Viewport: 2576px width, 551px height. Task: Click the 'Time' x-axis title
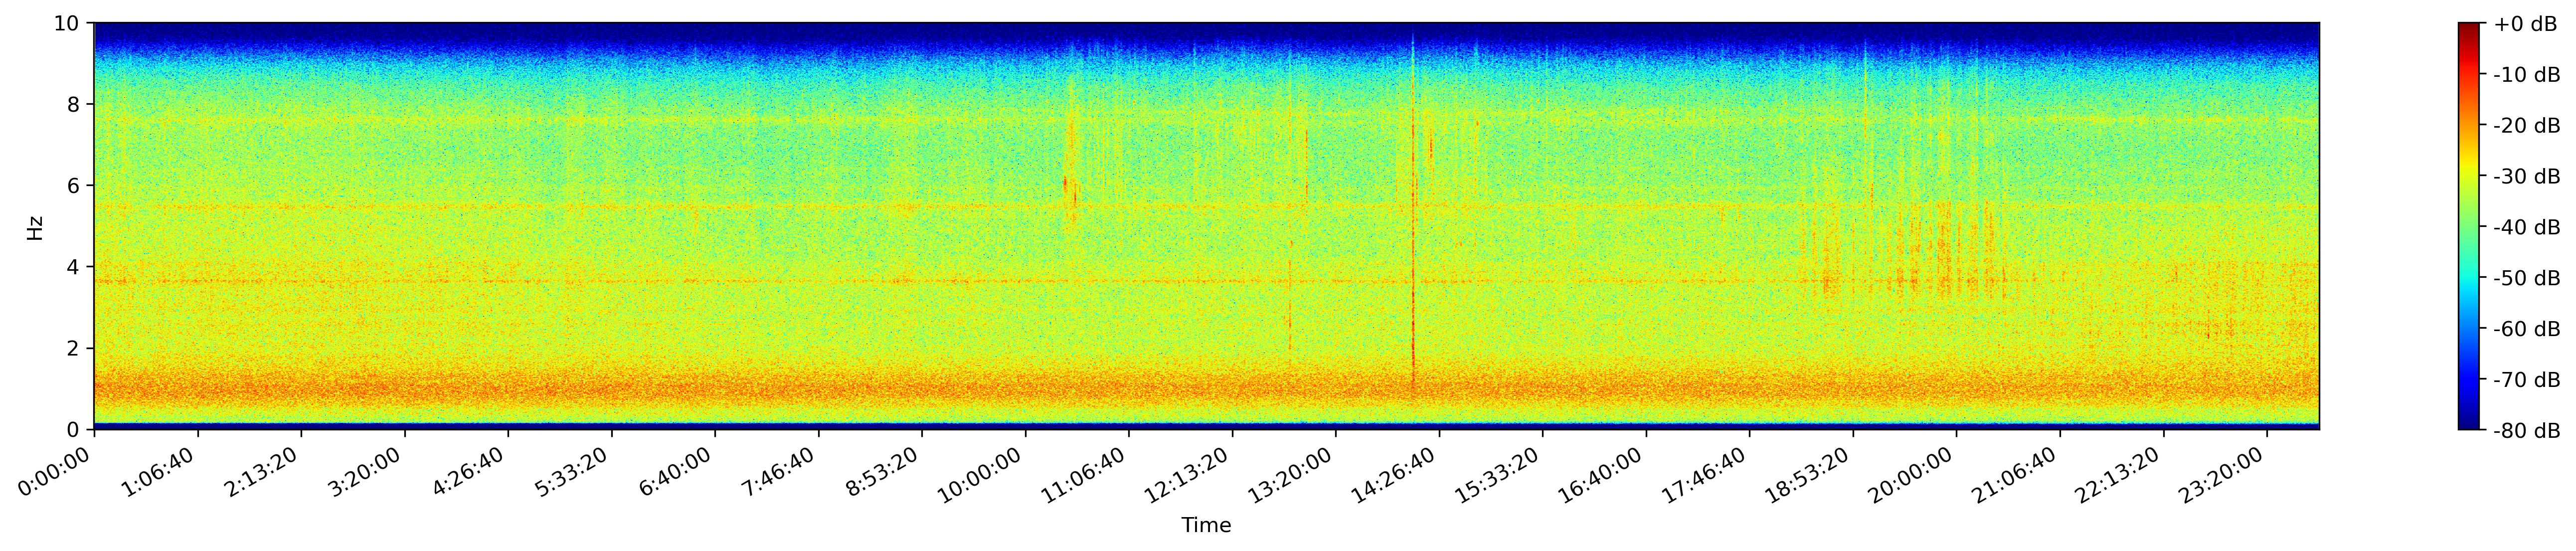pos(1206,525)
